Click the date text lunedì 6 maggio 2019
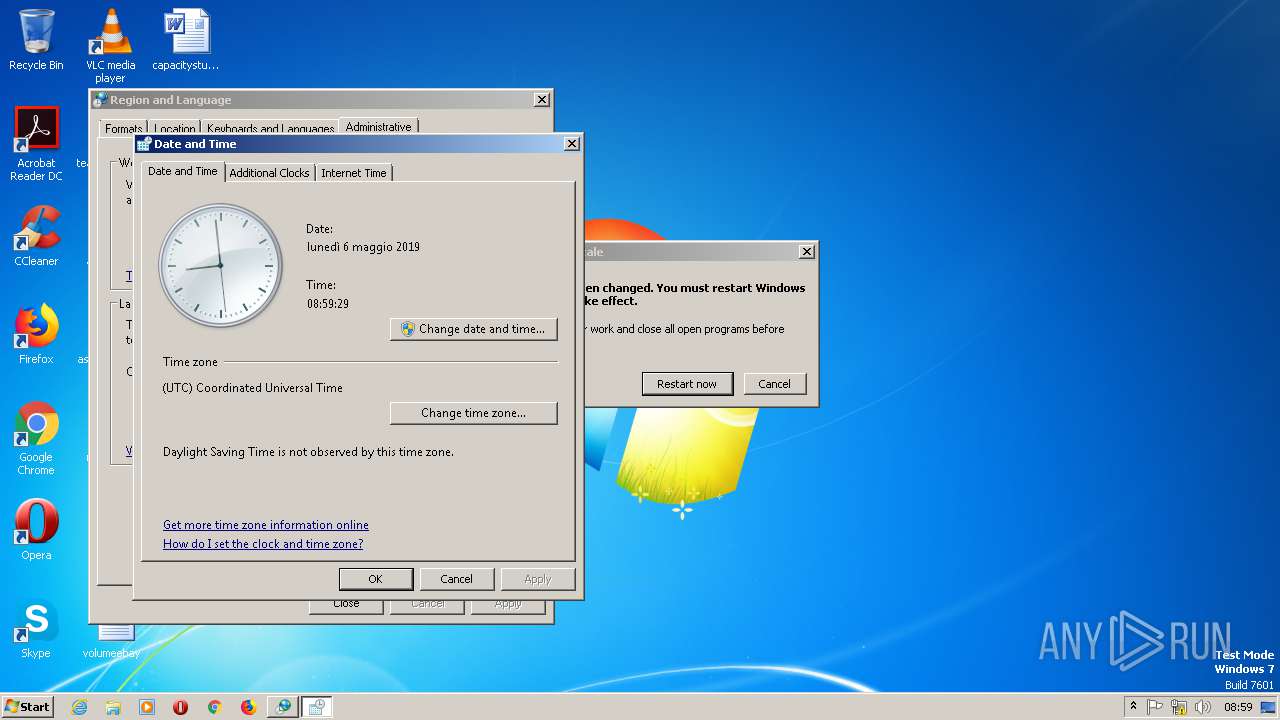This screenshot has height=720, width=1280. [x=363, y=247]
